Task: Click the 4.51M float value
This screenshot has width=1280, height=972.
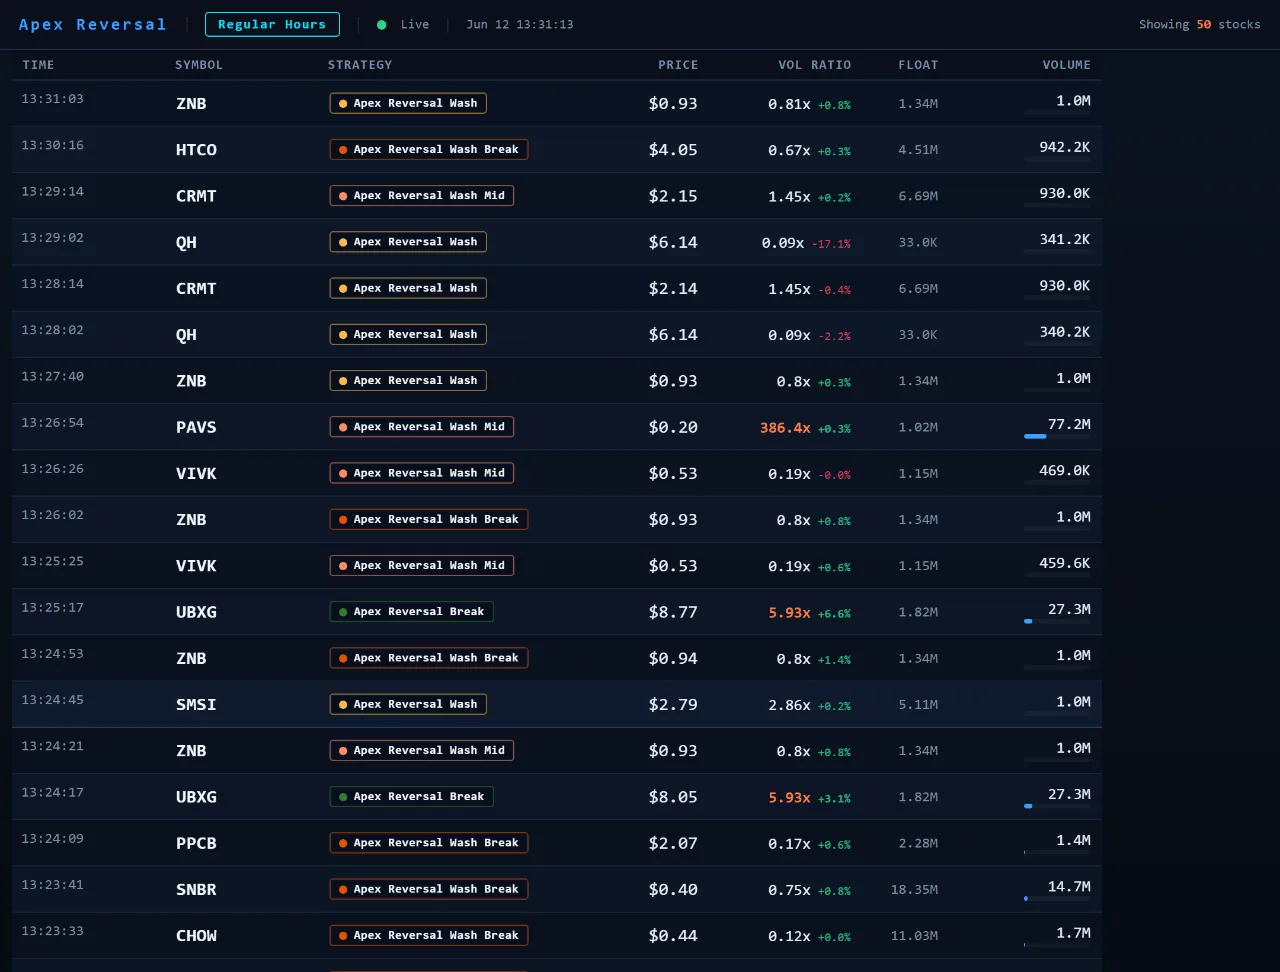Action: 918,151
